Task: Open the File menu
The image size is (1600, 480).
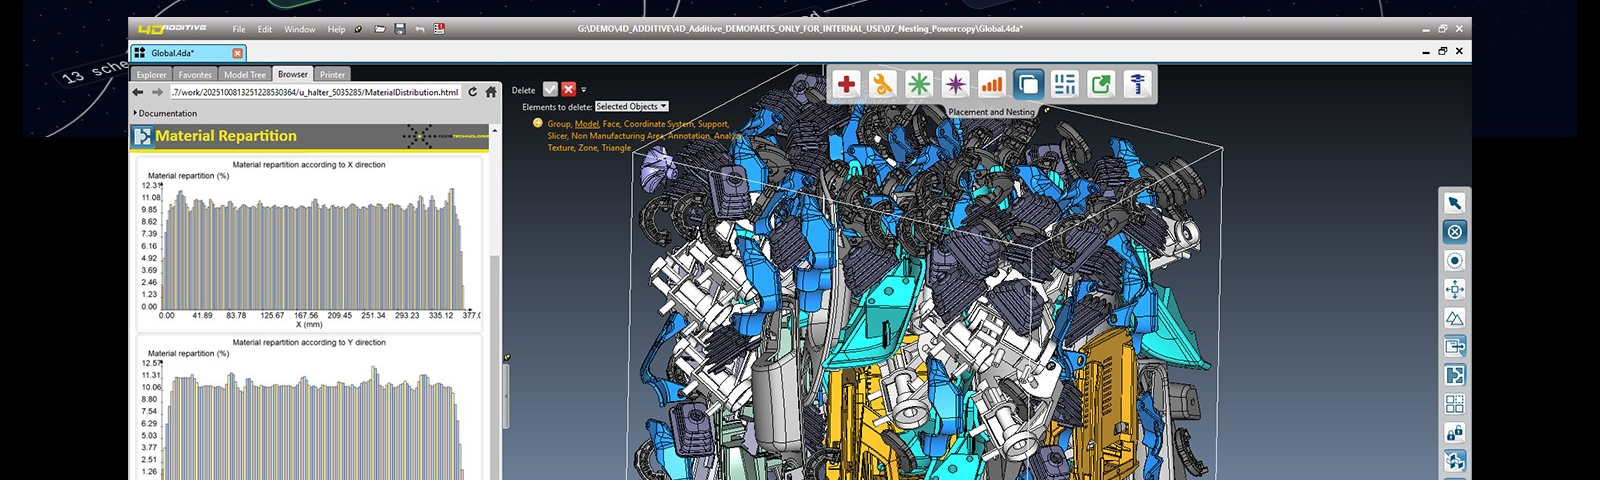Action: [x=239, y=29]
